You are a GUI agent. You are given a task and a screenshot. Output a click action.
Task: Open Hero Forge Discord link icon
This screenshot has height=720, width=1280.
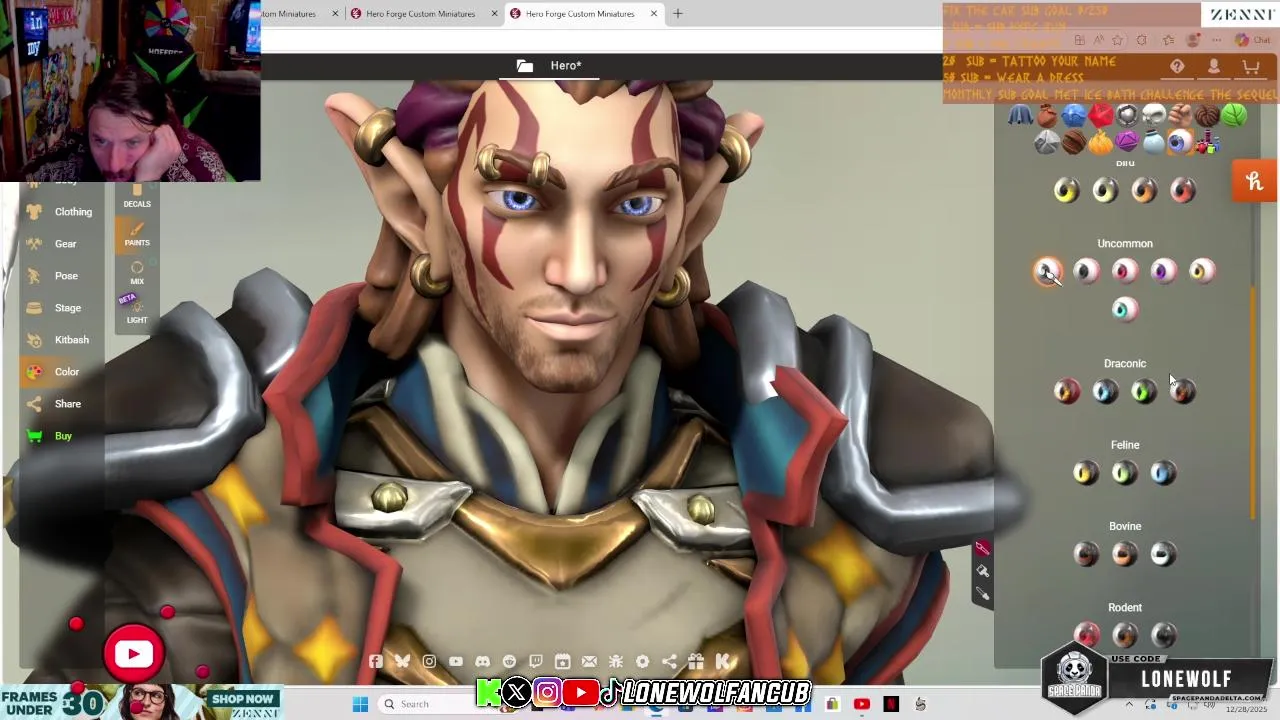[x=483, y=661]
